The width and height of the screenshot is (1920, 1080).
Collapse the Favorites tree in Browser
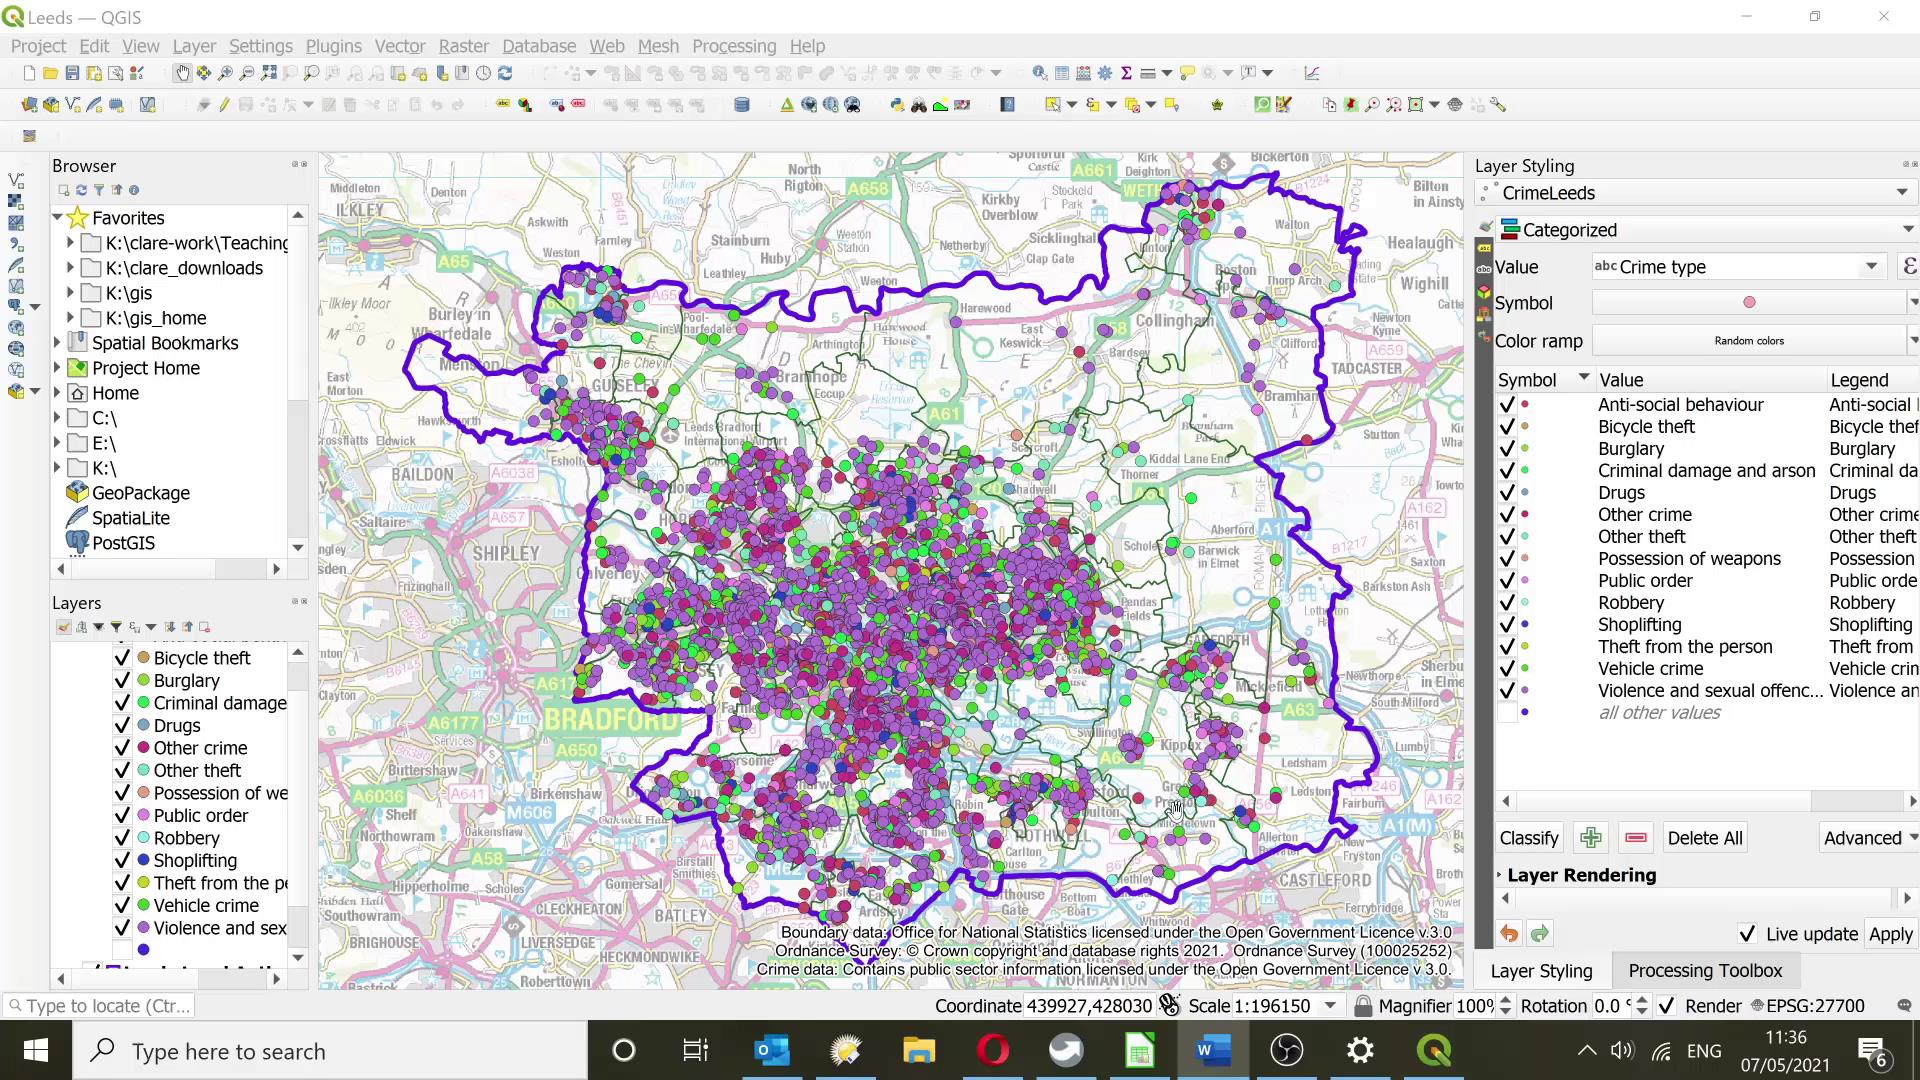pos(57,217)
